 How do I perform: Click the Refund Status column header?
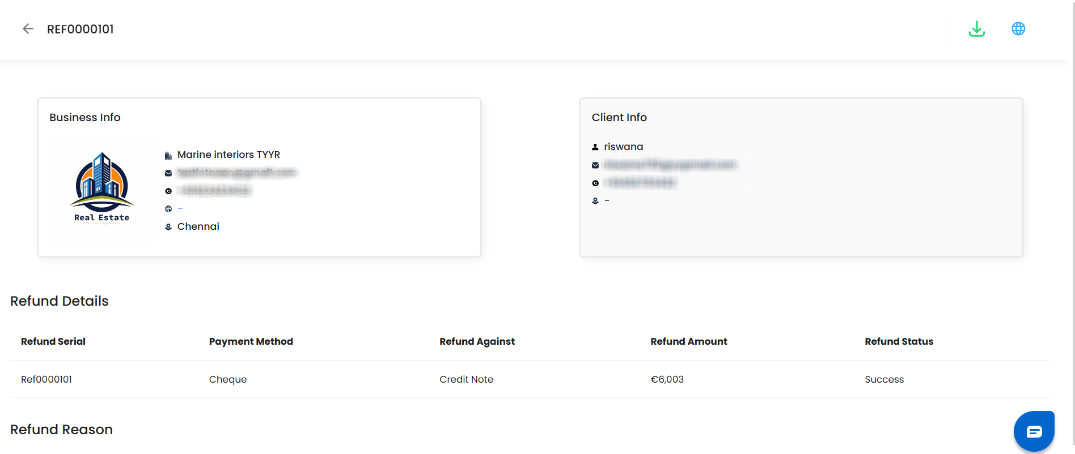pyautogui.click(x=899, y=342)
